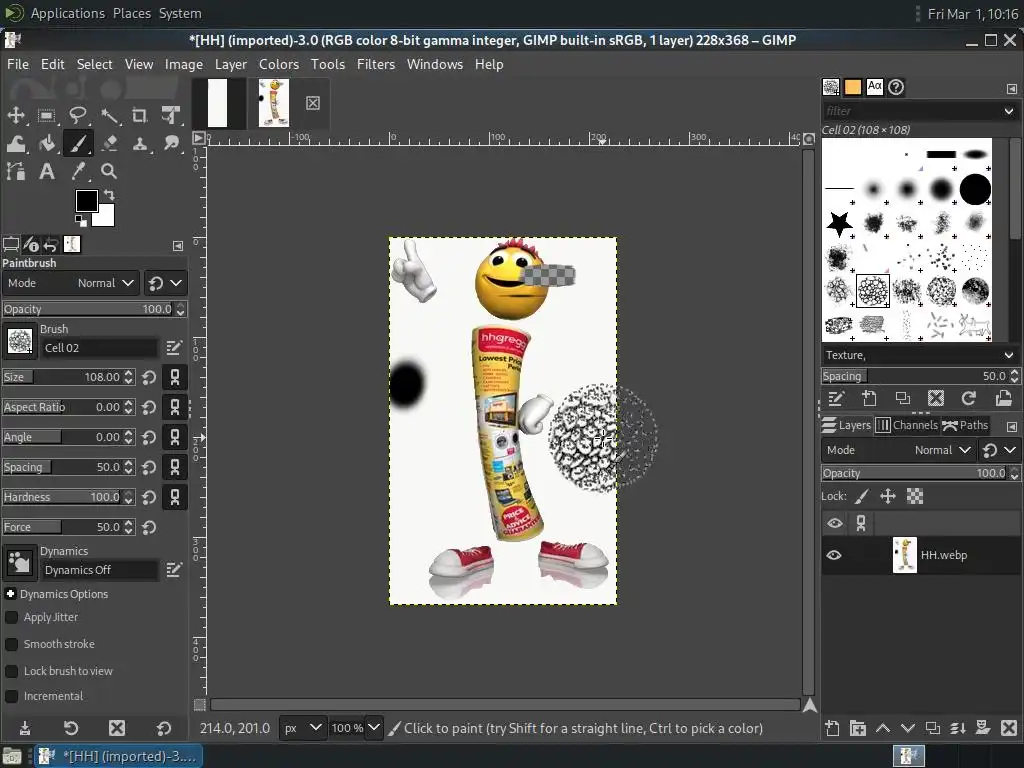Enable the Apply Jitter checkbox

(12, 617)
